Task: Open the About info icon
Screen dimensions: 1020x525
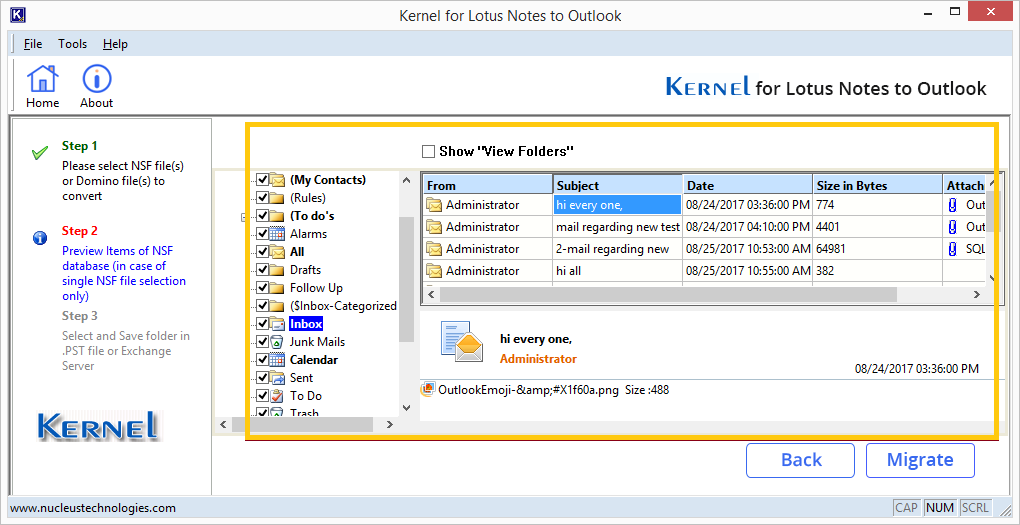Action: pyautogui.click(x=96, y=79)
